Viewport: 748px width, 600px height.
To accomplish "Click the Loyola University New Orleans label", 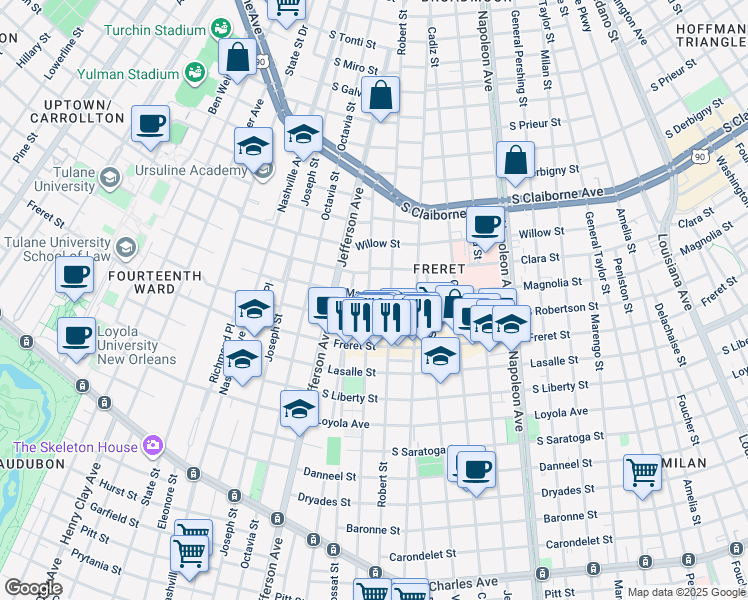I will (136, 345).
